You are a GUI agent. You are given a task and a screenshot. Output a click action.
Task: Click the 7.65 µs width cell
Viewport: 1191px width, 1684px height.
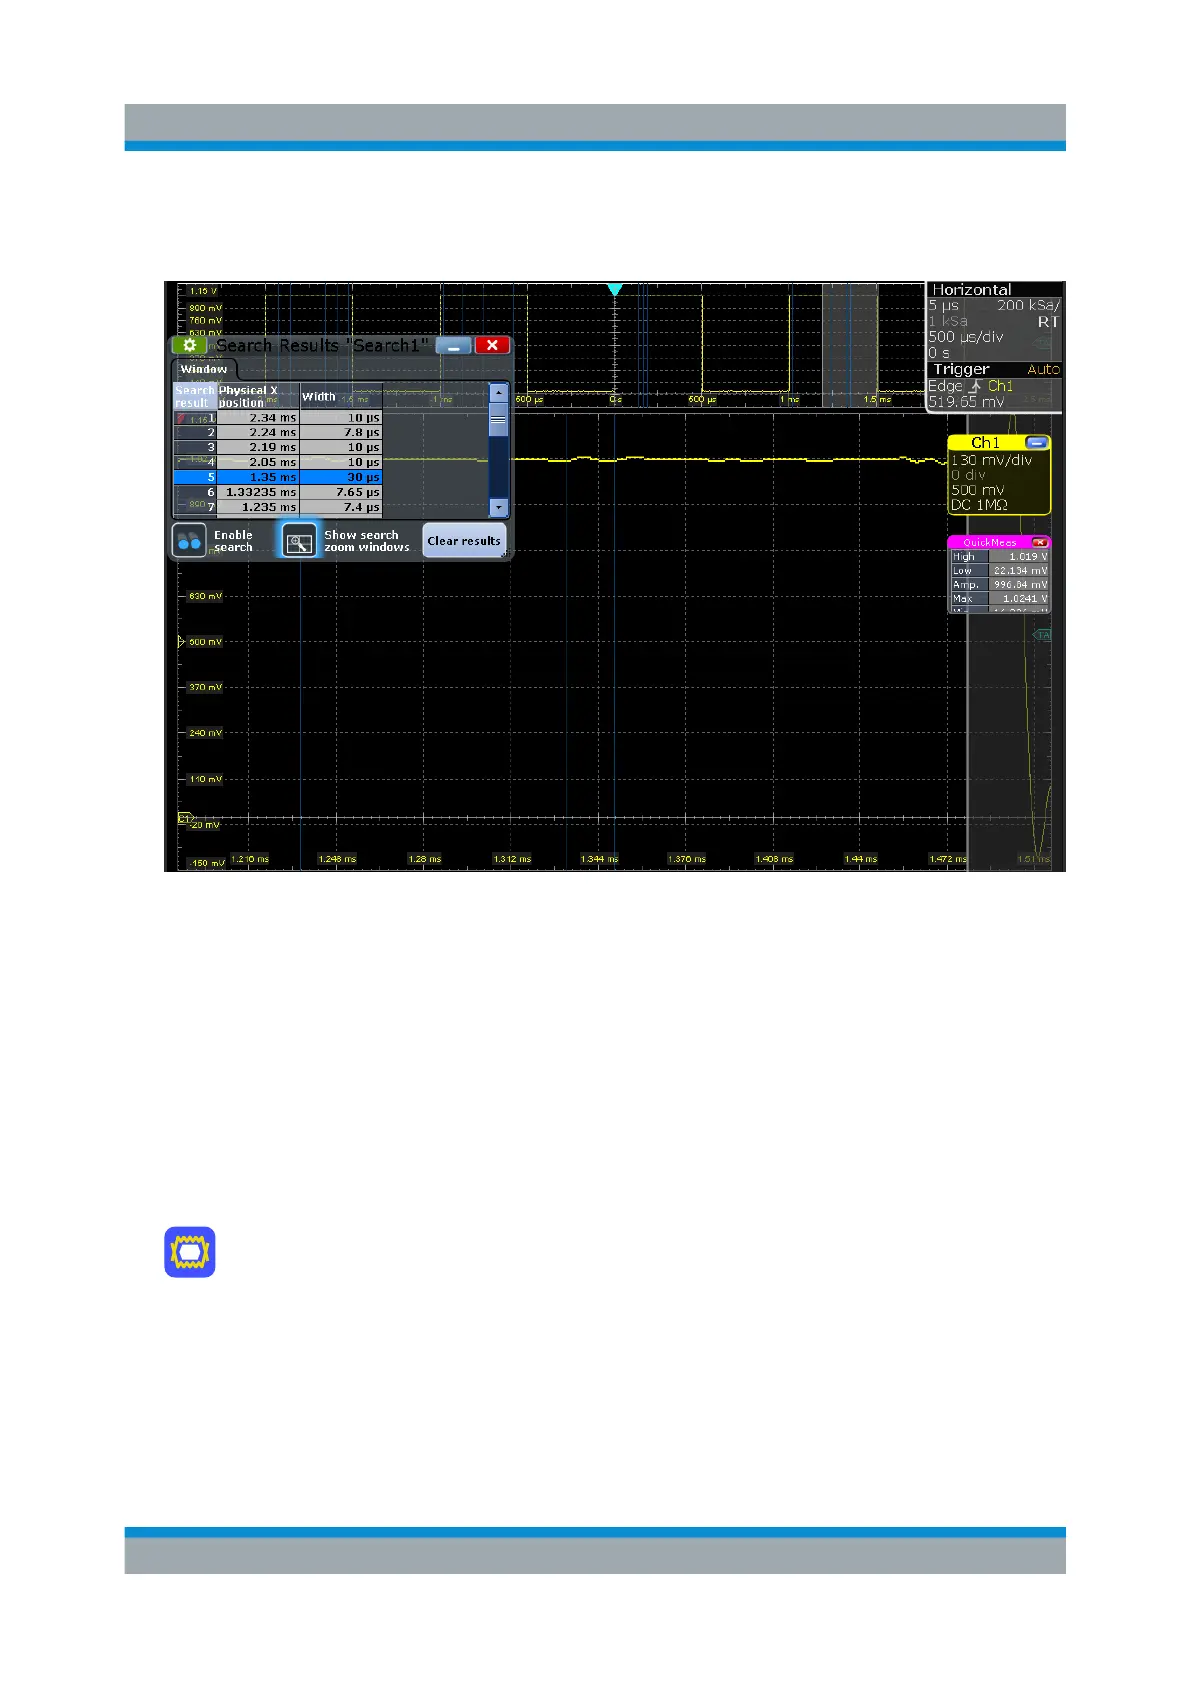coord(341,492)
